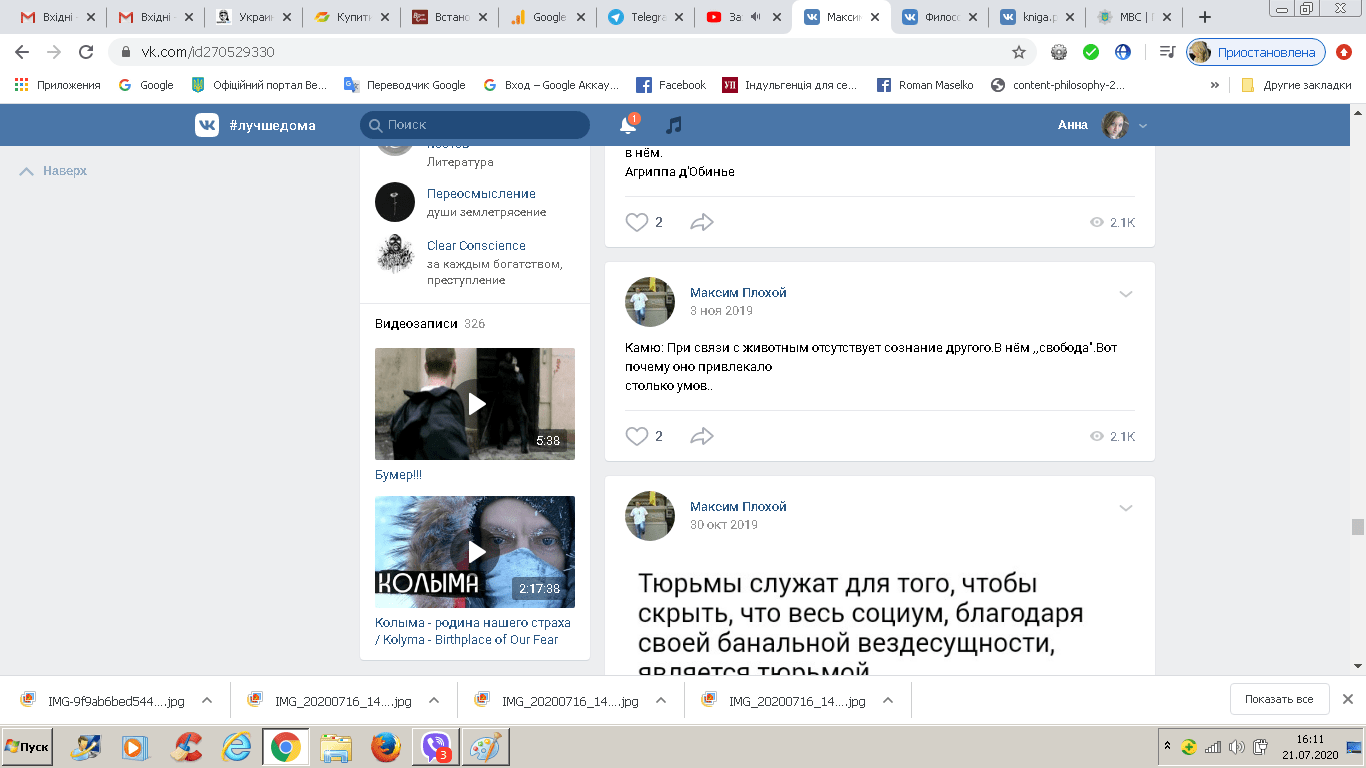Click Показать все downloads button
The height and width of the screenshot is (768, 1366).
pos(1279,699)
